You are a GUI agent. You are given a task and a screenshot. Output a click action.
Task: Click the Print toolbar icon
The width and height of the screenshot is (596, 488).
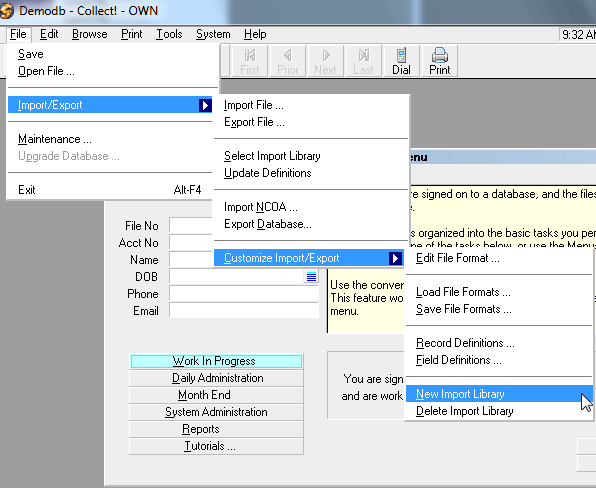pyautogui.click(x=440, y=61)
